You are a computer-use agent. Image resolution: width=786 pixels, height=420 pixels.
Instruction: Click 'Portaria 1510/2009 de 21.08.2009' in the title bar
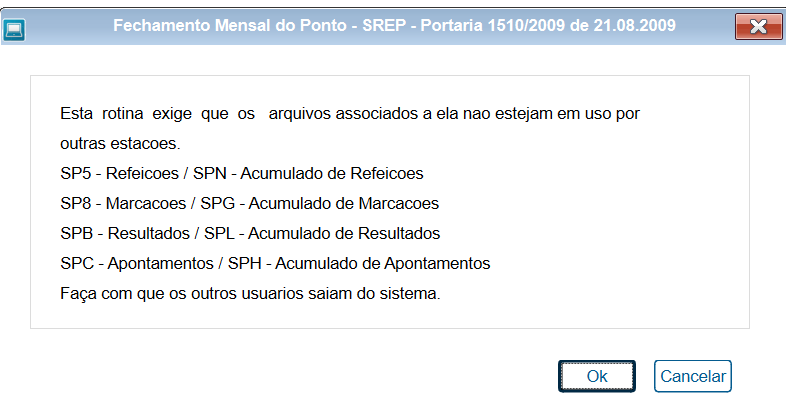[548, 25]
